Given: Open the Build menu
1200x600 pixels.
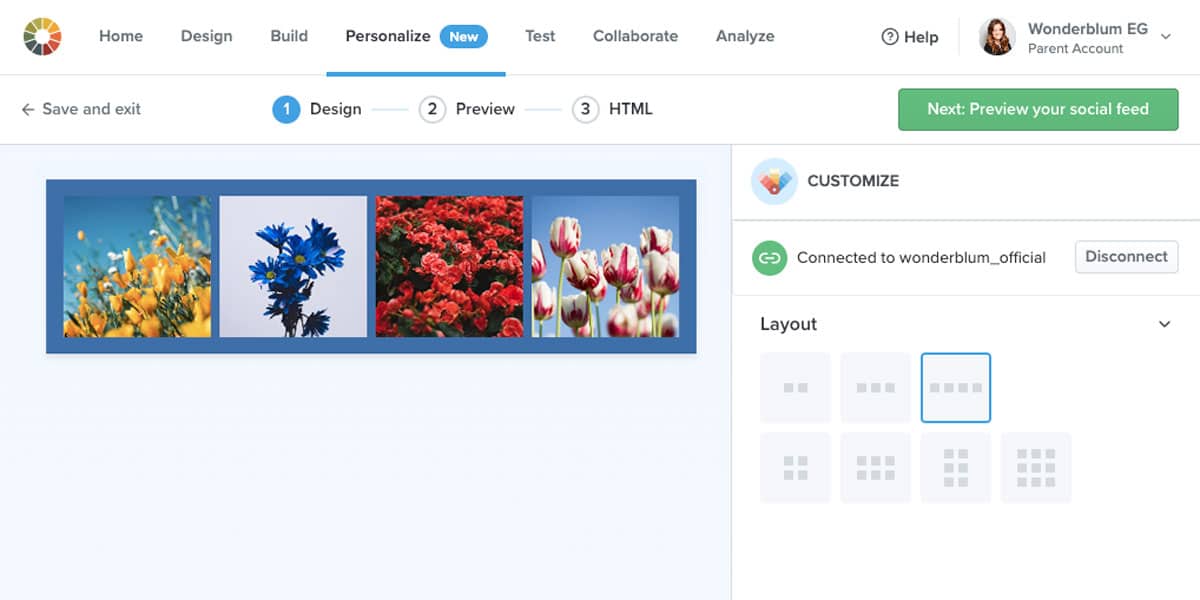Looking at the screenshot, I should tap(289, 36).
